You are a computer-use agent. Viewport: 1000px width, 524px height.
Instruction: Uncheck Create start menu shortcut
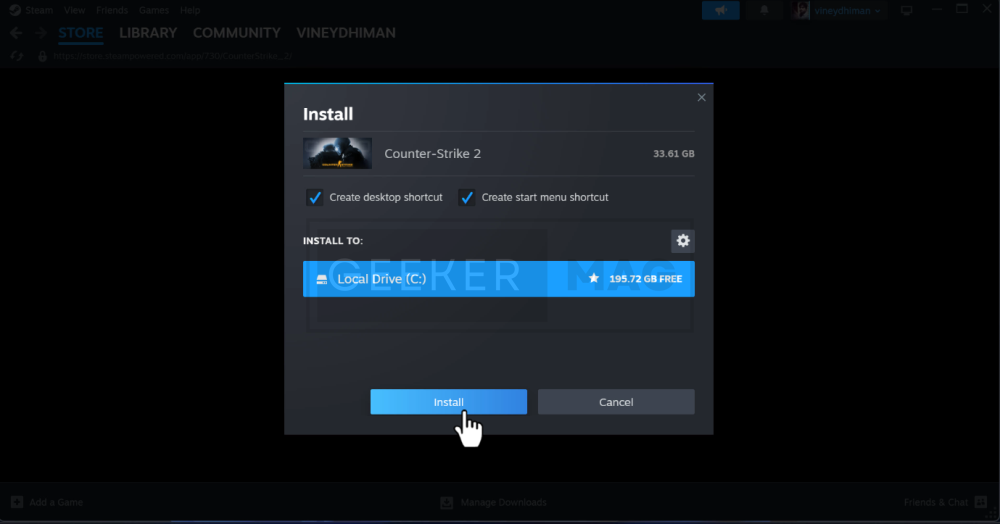point(467,198)
